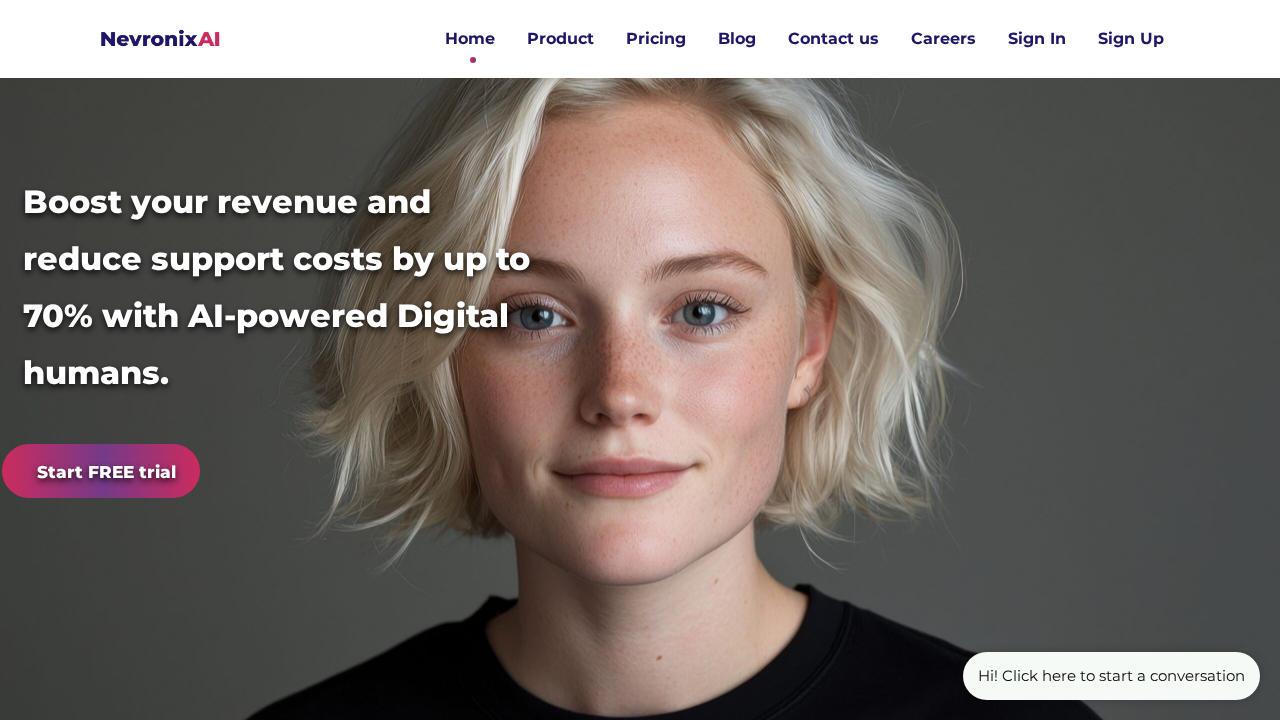The width and height of the screenshot is (1280, 720).
Task: Go to the Product page
Action: [560, 39]
